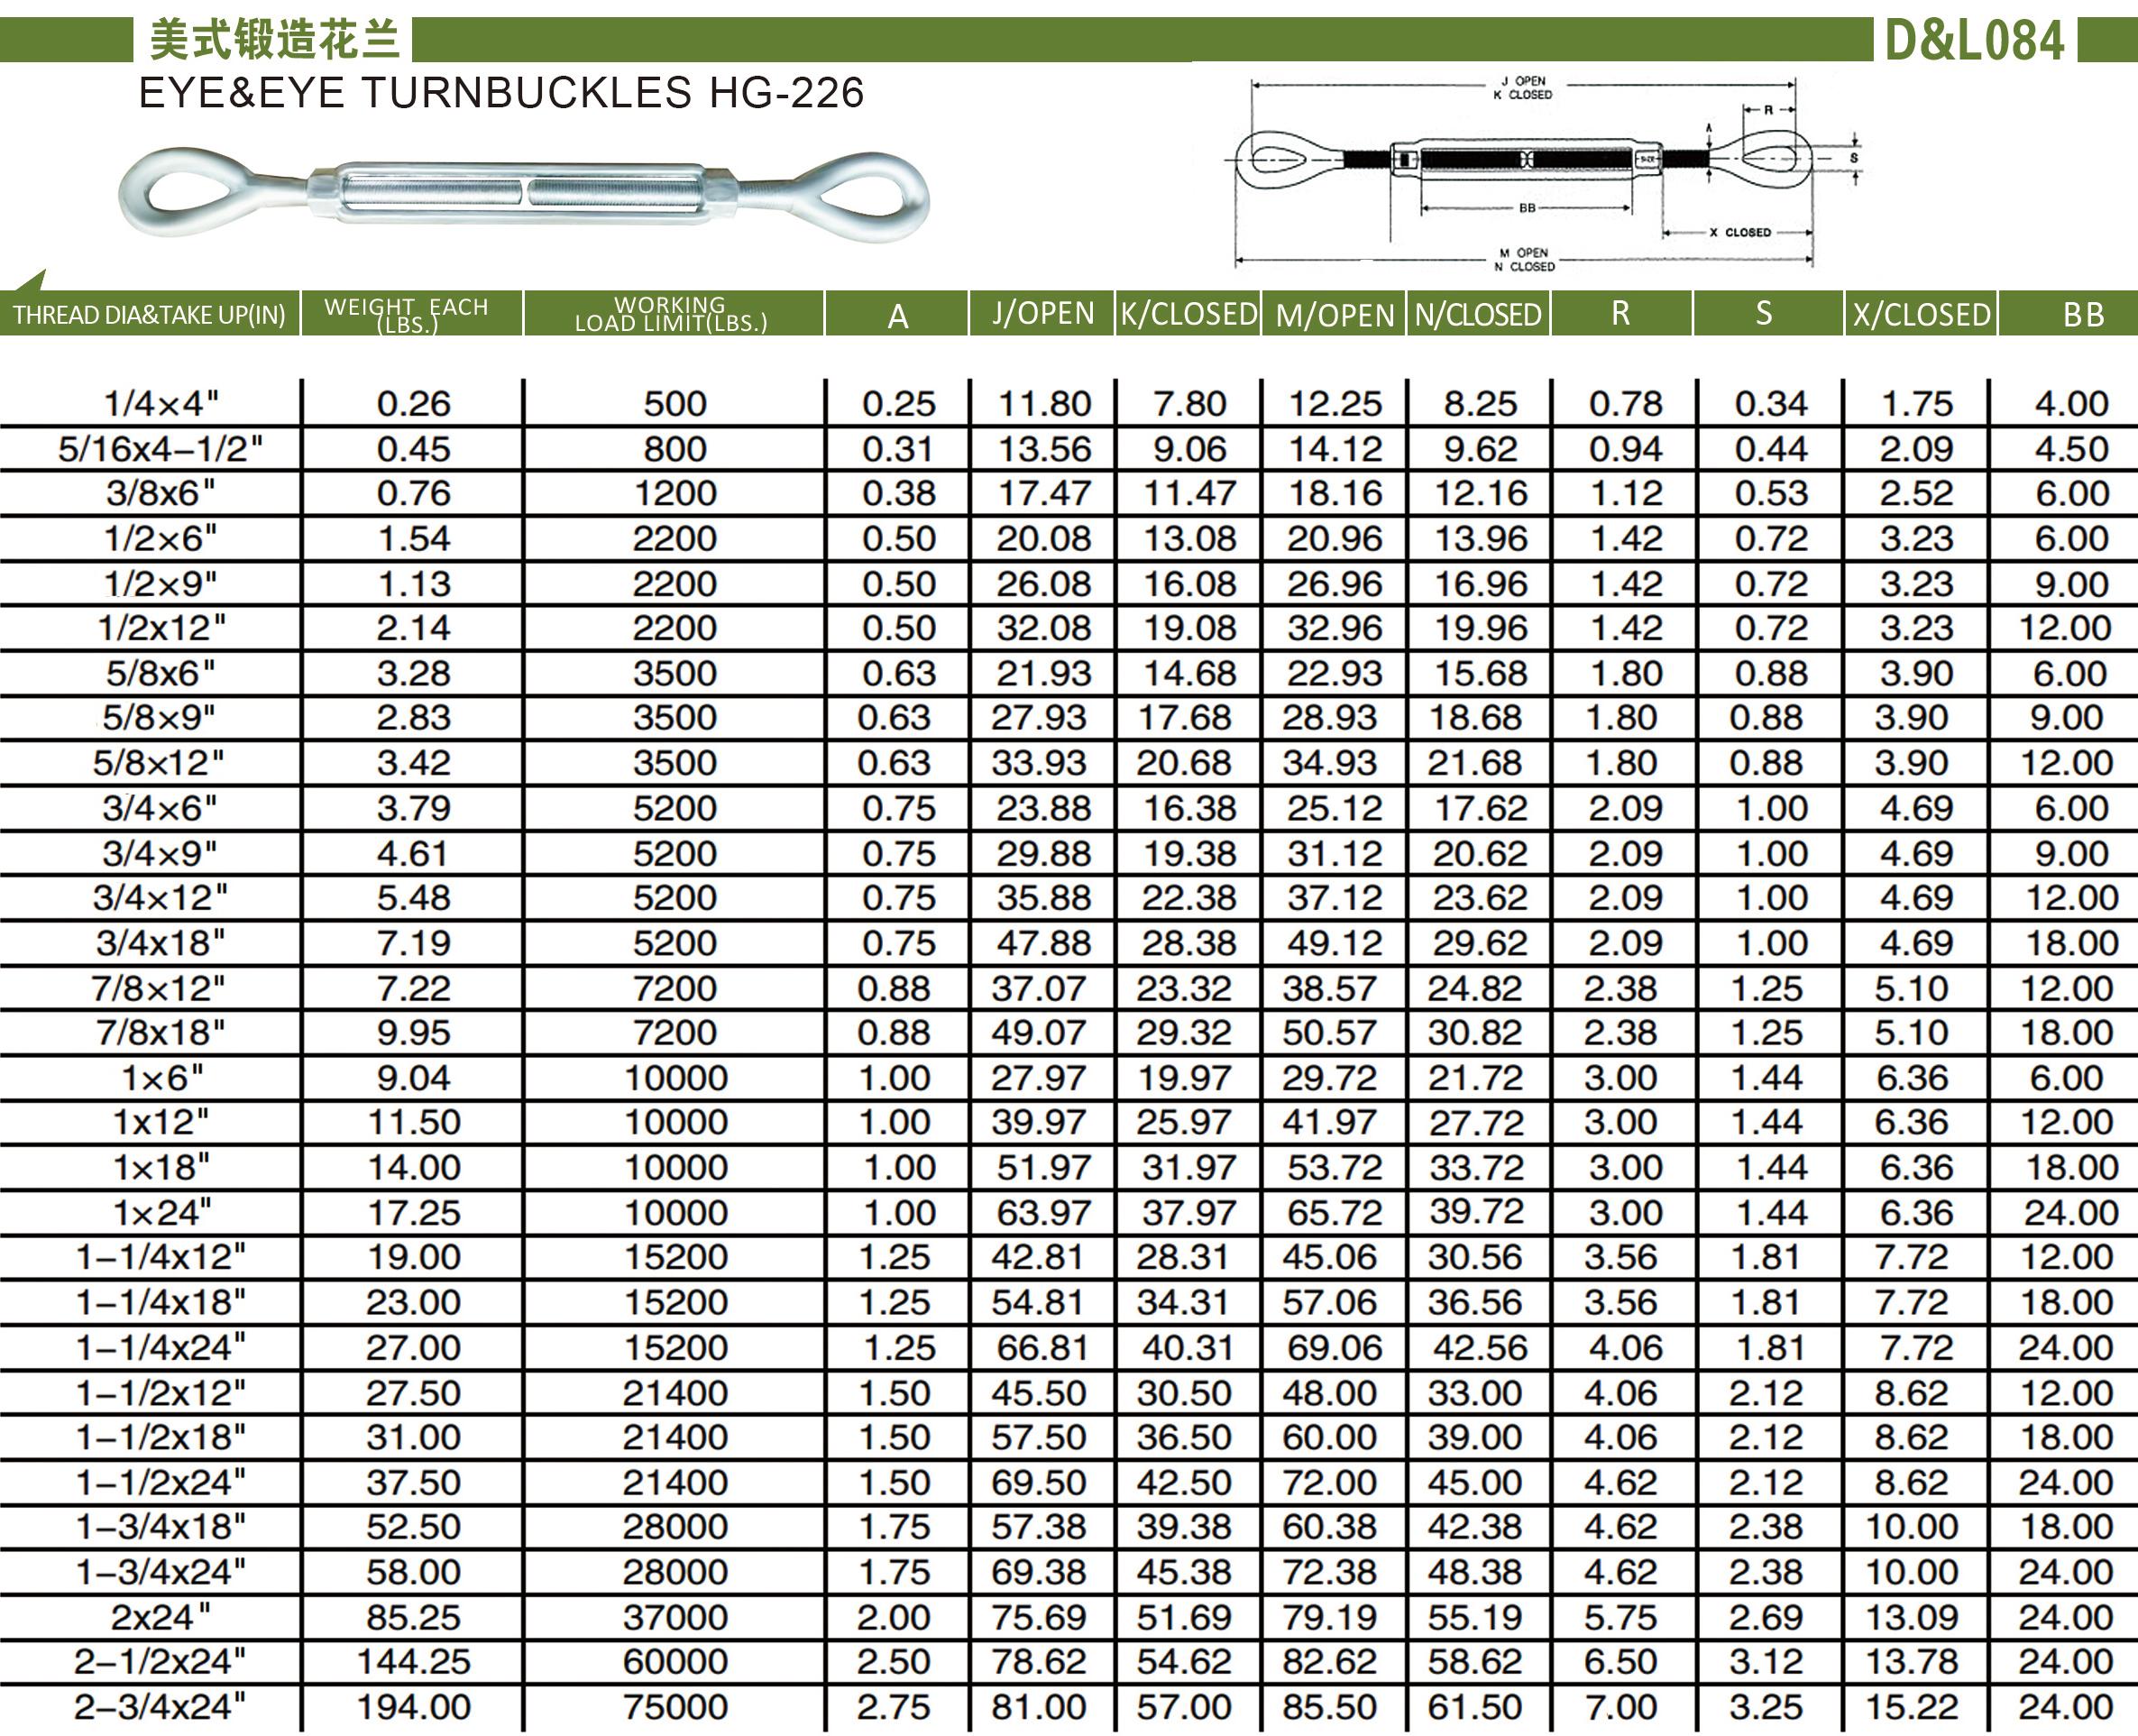Click the 1/4×4" thread size cell
This screenshot has width=2138, height=1736.
[x=161, y=404]
